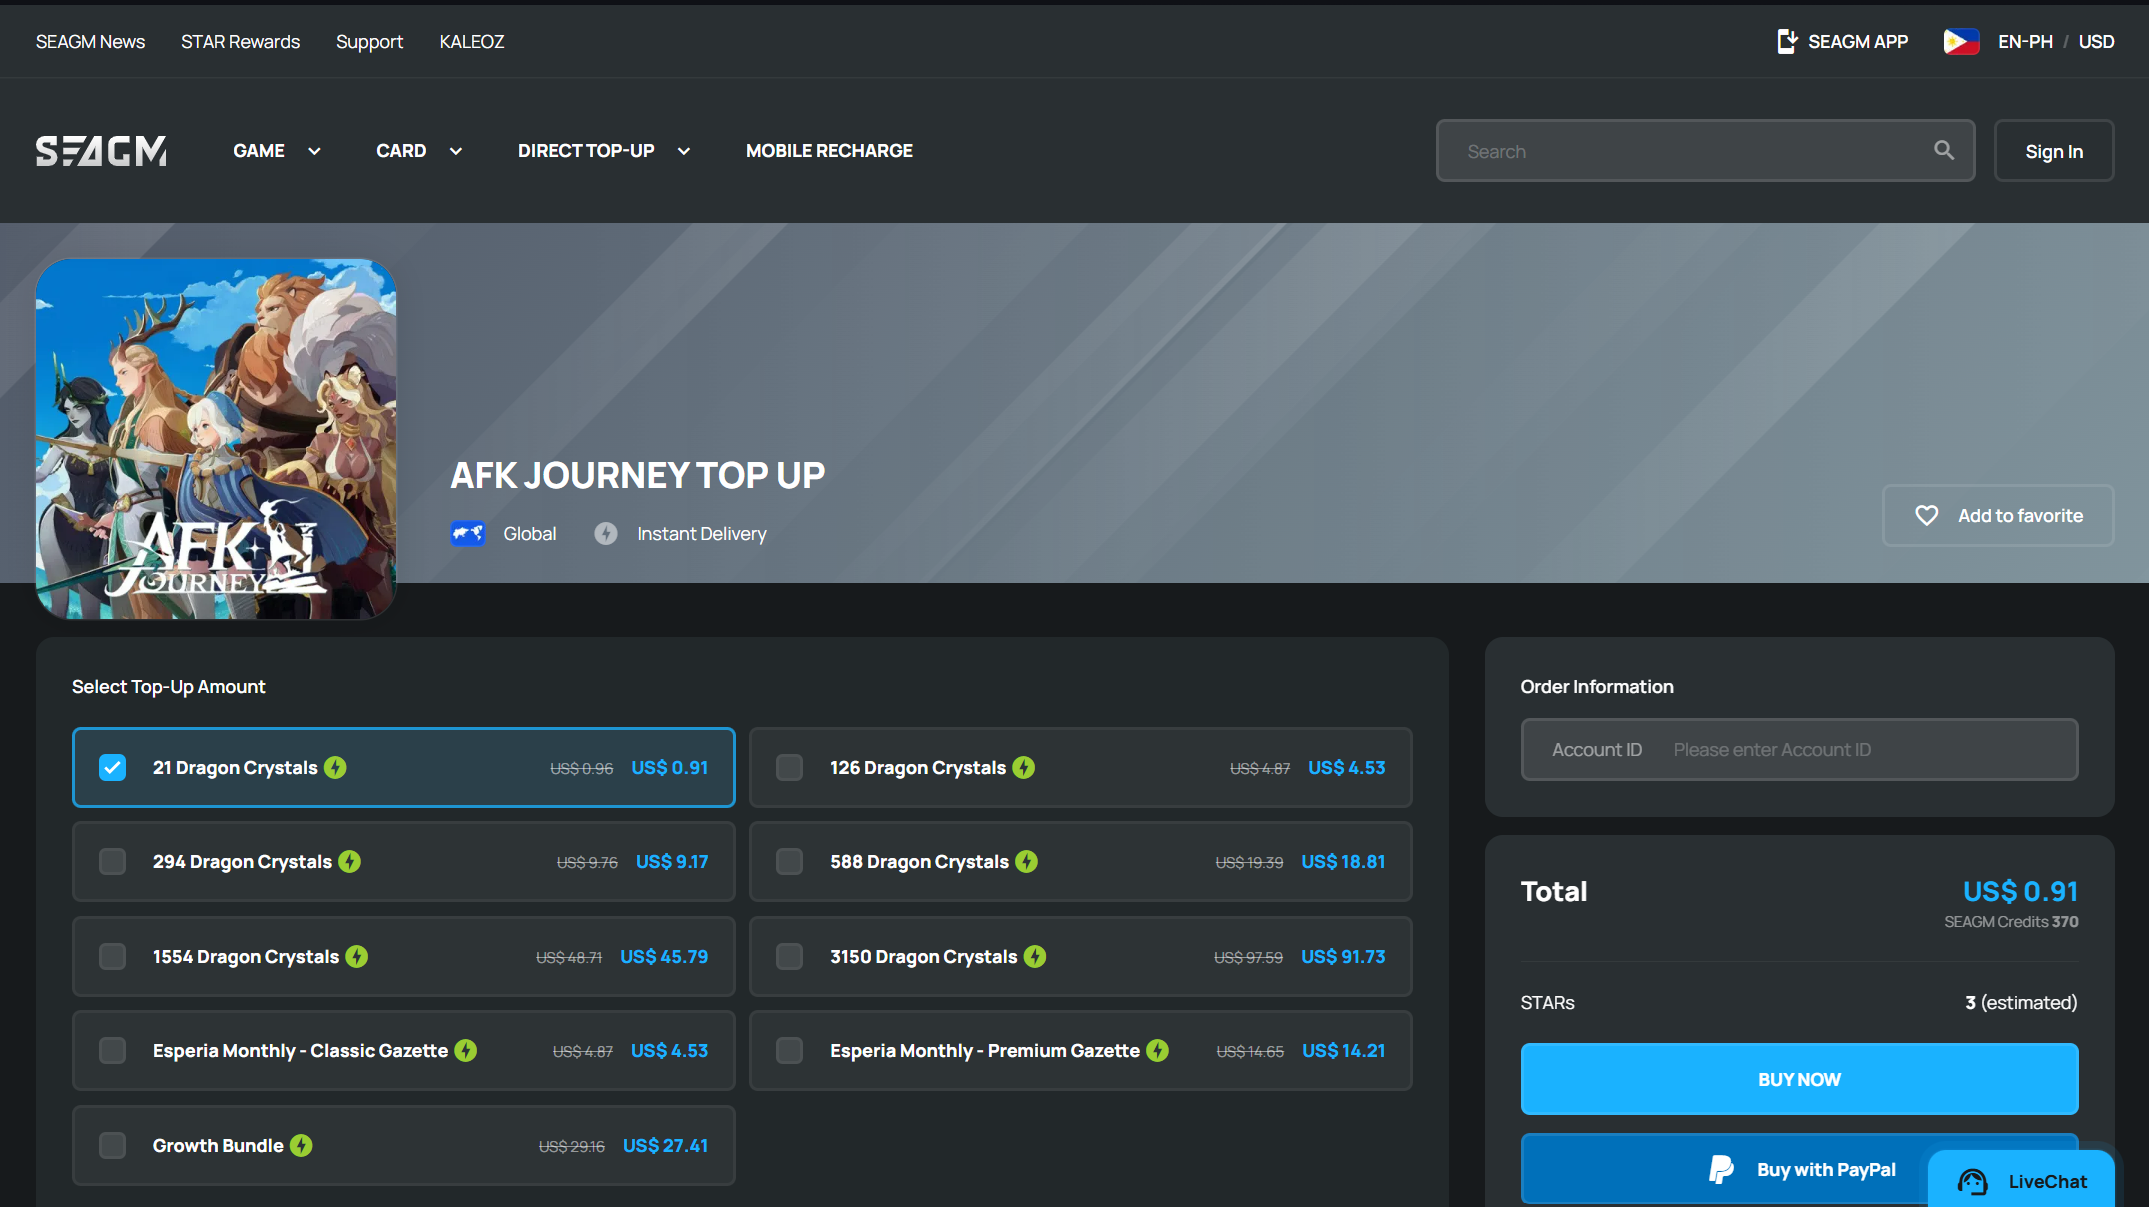Expand the DIRECT TOP-UP dropdown arrow
This screenshot has height=1207, width=2149.
(x=684, y=151)
